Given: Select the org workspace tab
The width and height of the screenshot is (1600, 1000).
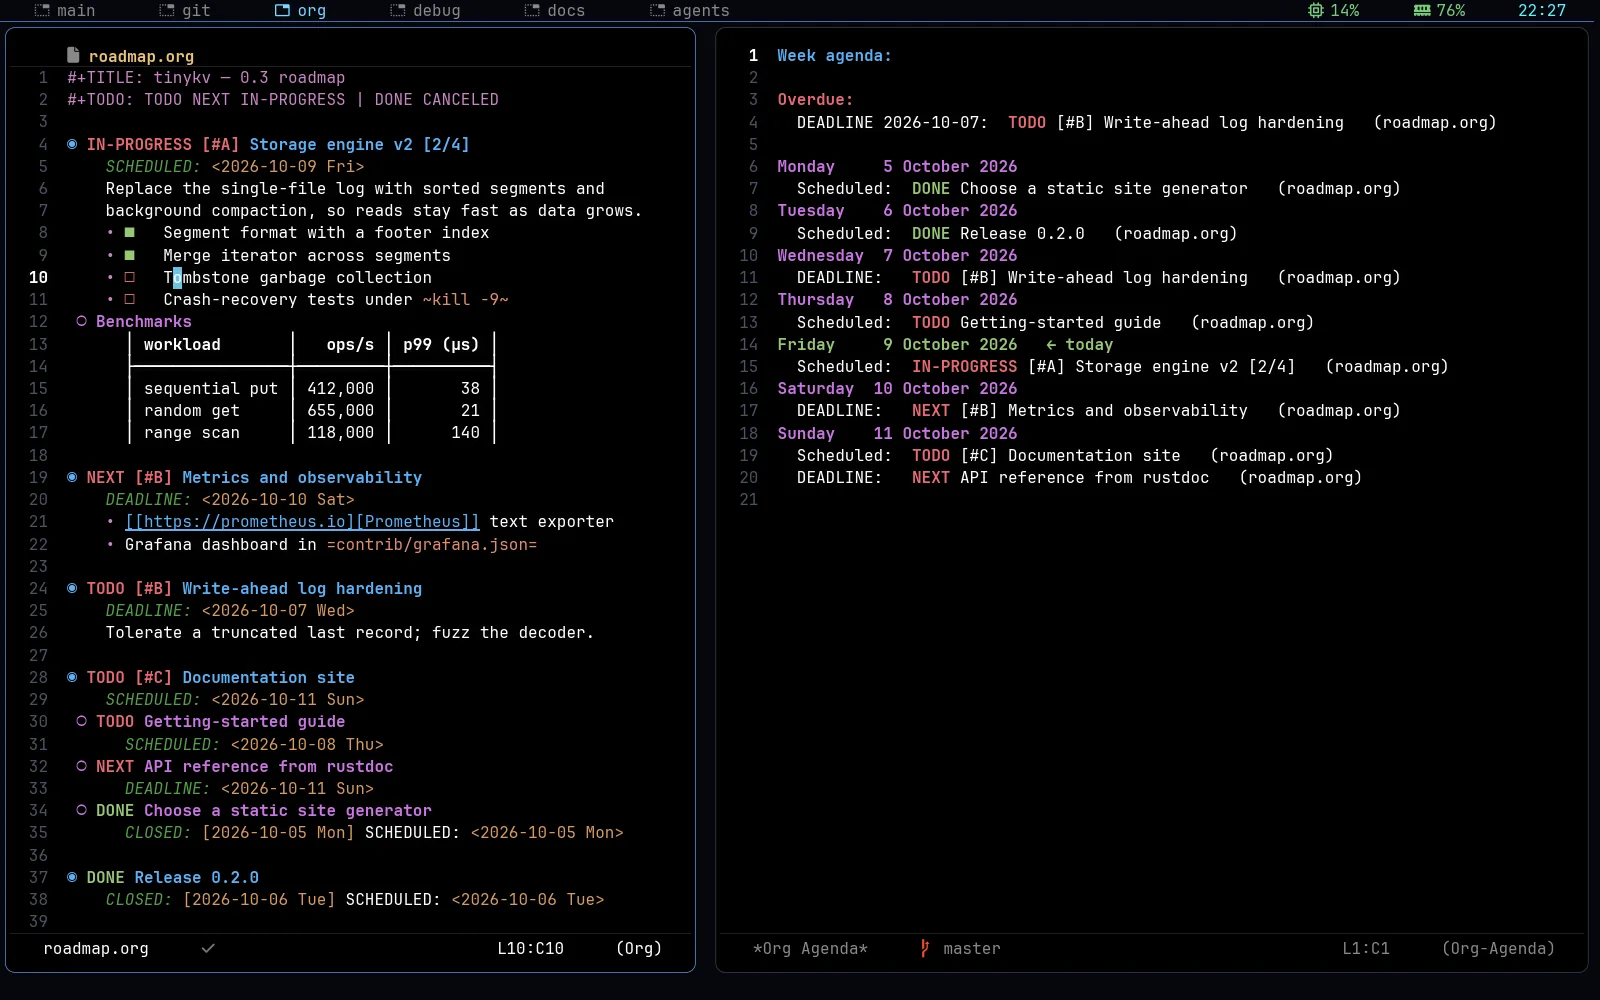Looking at the screenshot, I should coord(300,10).
